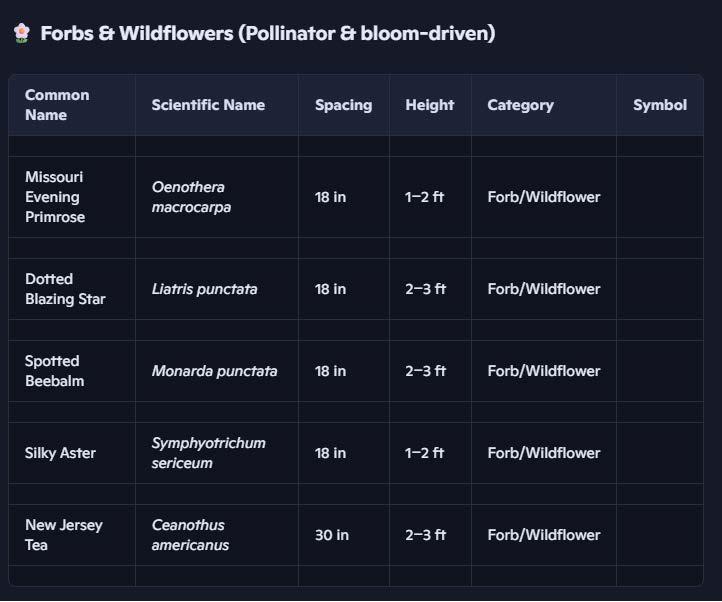722x602 pixels.
Task: Click the Spacing column header
Action: pyautogui.click(x=344, y=105)
